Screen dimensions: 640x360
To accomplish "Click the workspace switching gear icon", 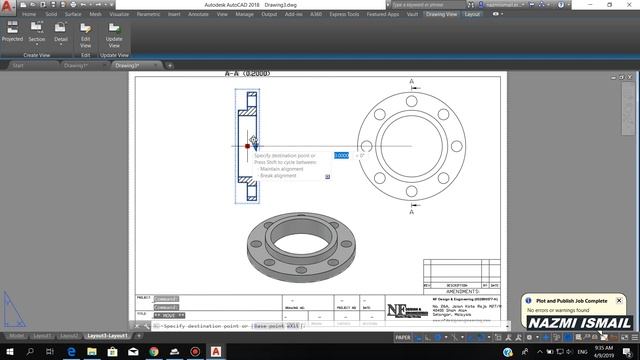I will tap(529, 338).
